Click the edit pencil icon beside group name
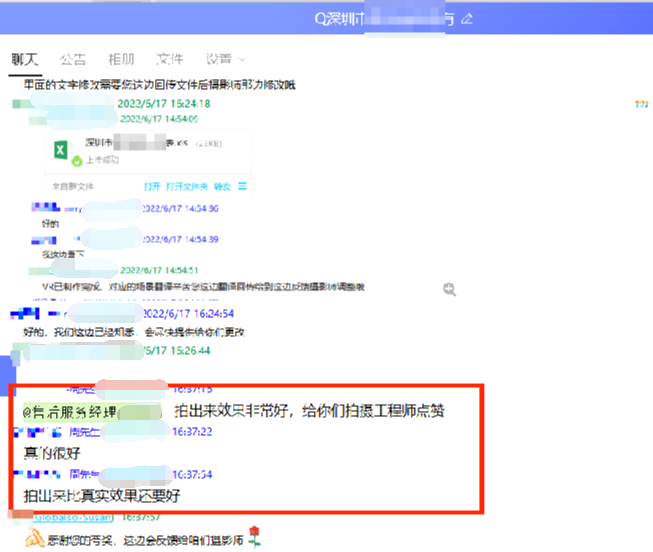Image resolution: width=653 pixels, height=552 pixels. tap(467, 19)
